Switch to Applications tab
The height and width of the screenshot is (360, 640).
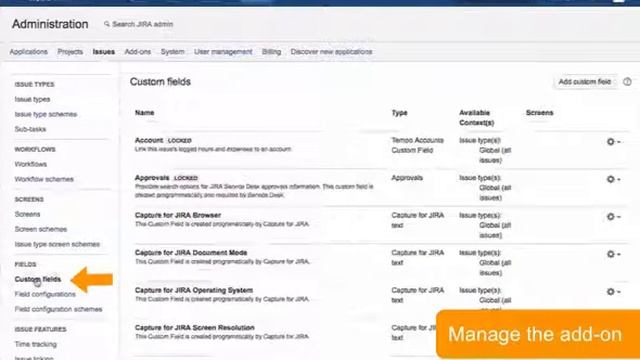(29, 52)
